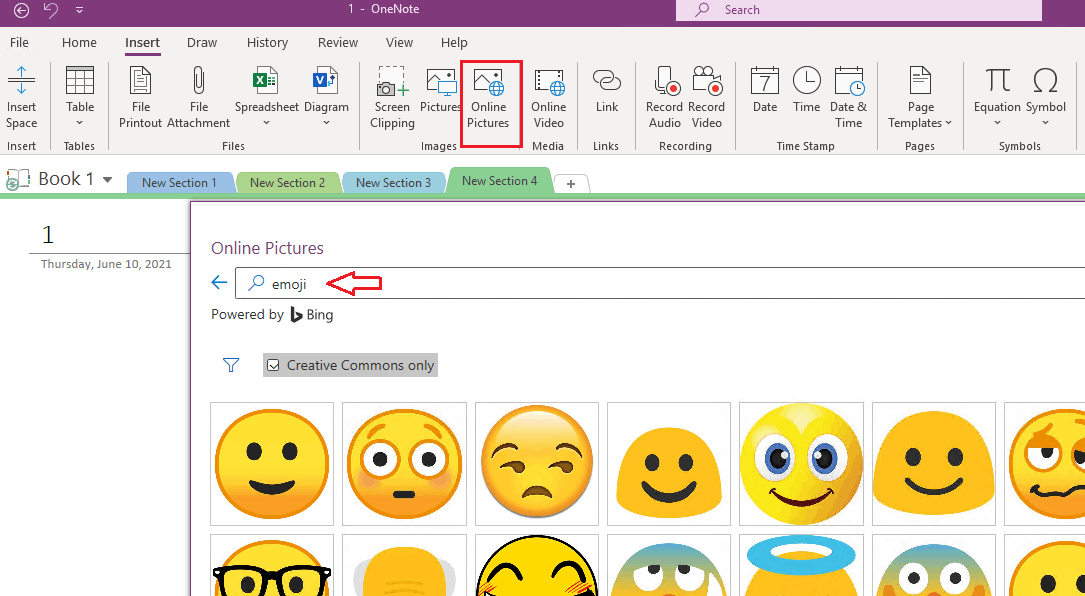Open the Record Audio tool
This screenshot has height=596, width=1085.
664,96
